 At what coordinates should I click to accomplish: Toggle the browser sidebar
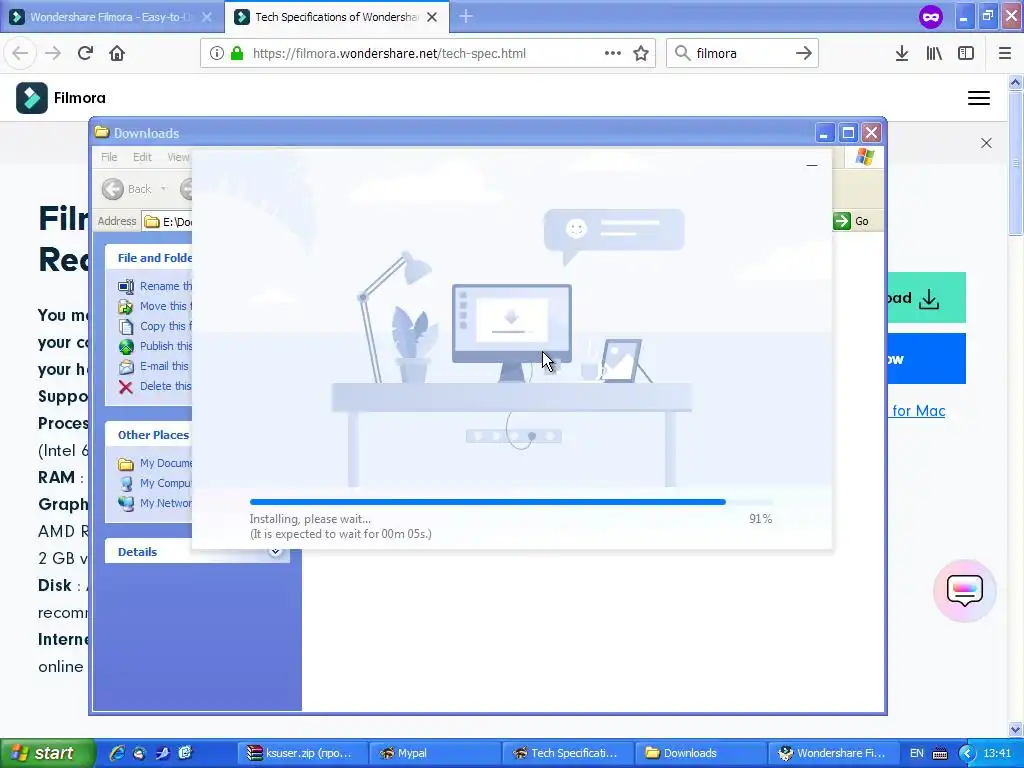click(x=966, y=53)
